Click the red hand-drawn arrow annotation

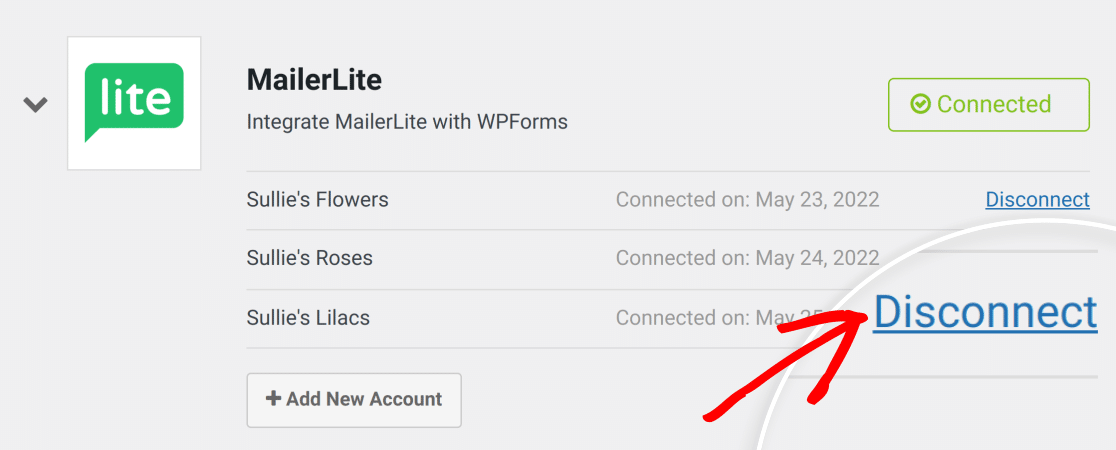pyautogui.click(x=785, y=363)
